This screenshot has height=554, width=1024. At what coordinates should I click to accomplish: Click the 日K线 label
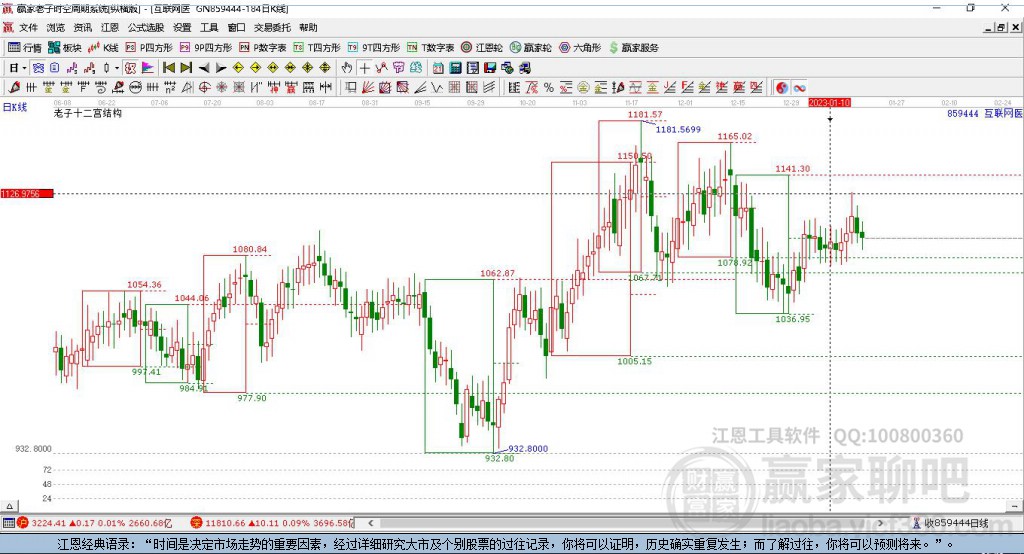(15, 107)
